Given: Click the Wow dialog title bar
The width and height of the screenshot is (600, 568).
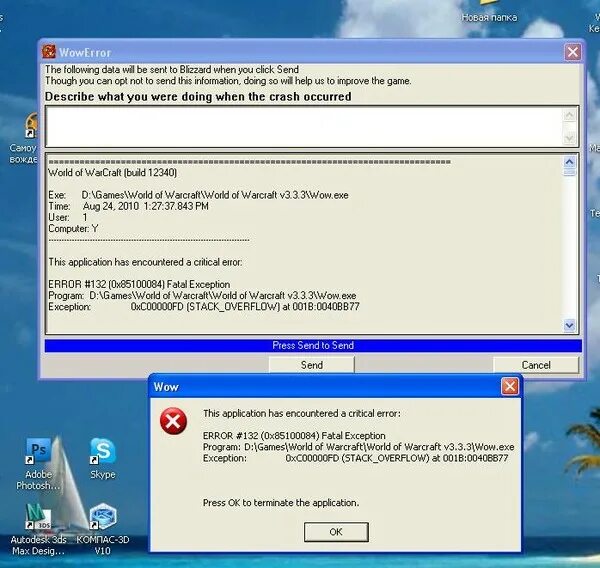Looking at the screenshot, I should click(325, 387).
